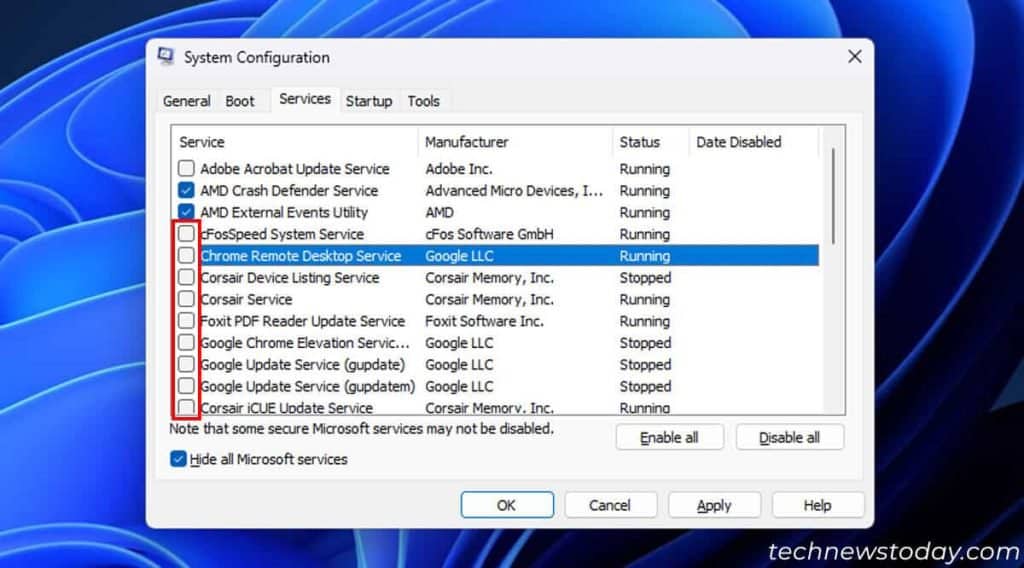Viewport: 1024px width, 568px height.
Task: Toggle the Corsair Service checkbox
Action: coord(186,299)
